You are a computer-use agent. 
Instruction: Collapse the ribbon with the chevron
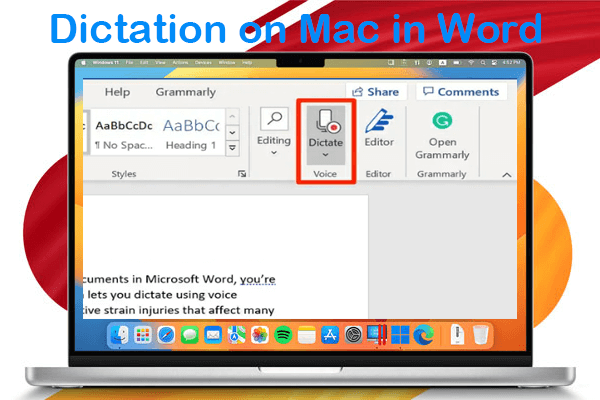tap(507, 175)
